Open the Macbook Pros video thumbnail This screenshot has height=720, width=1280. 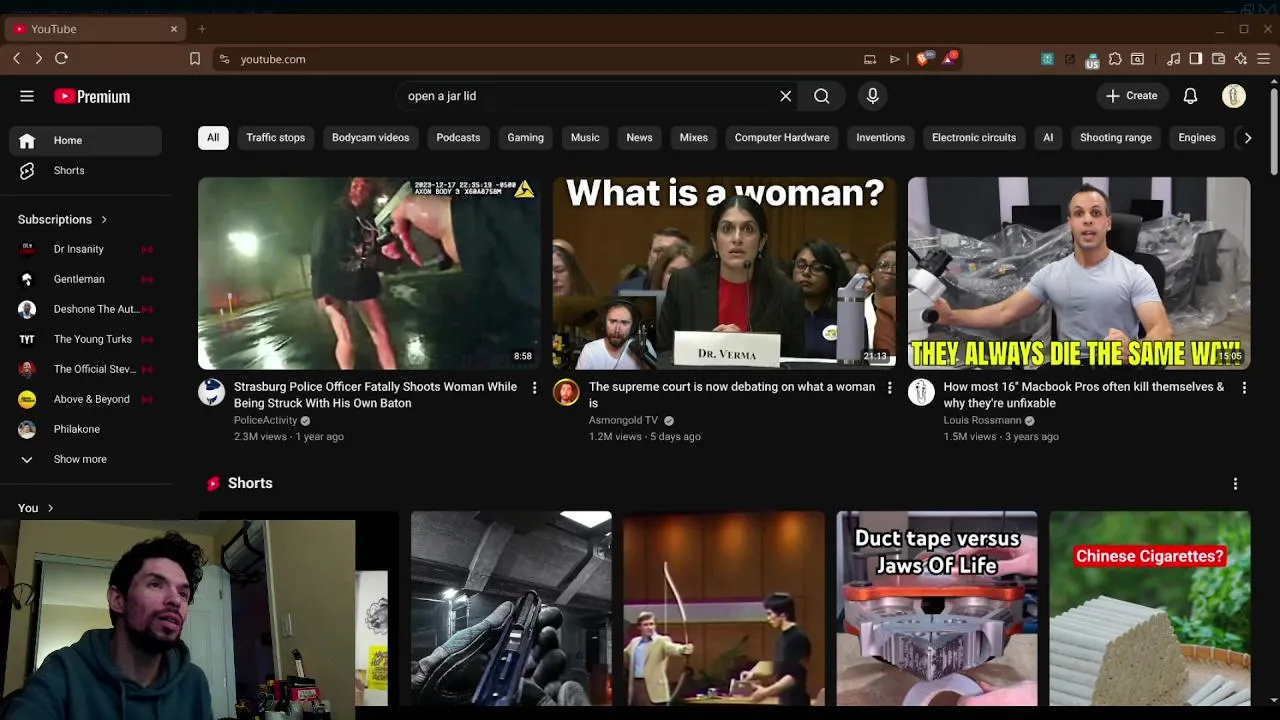tap(1079, 273)
